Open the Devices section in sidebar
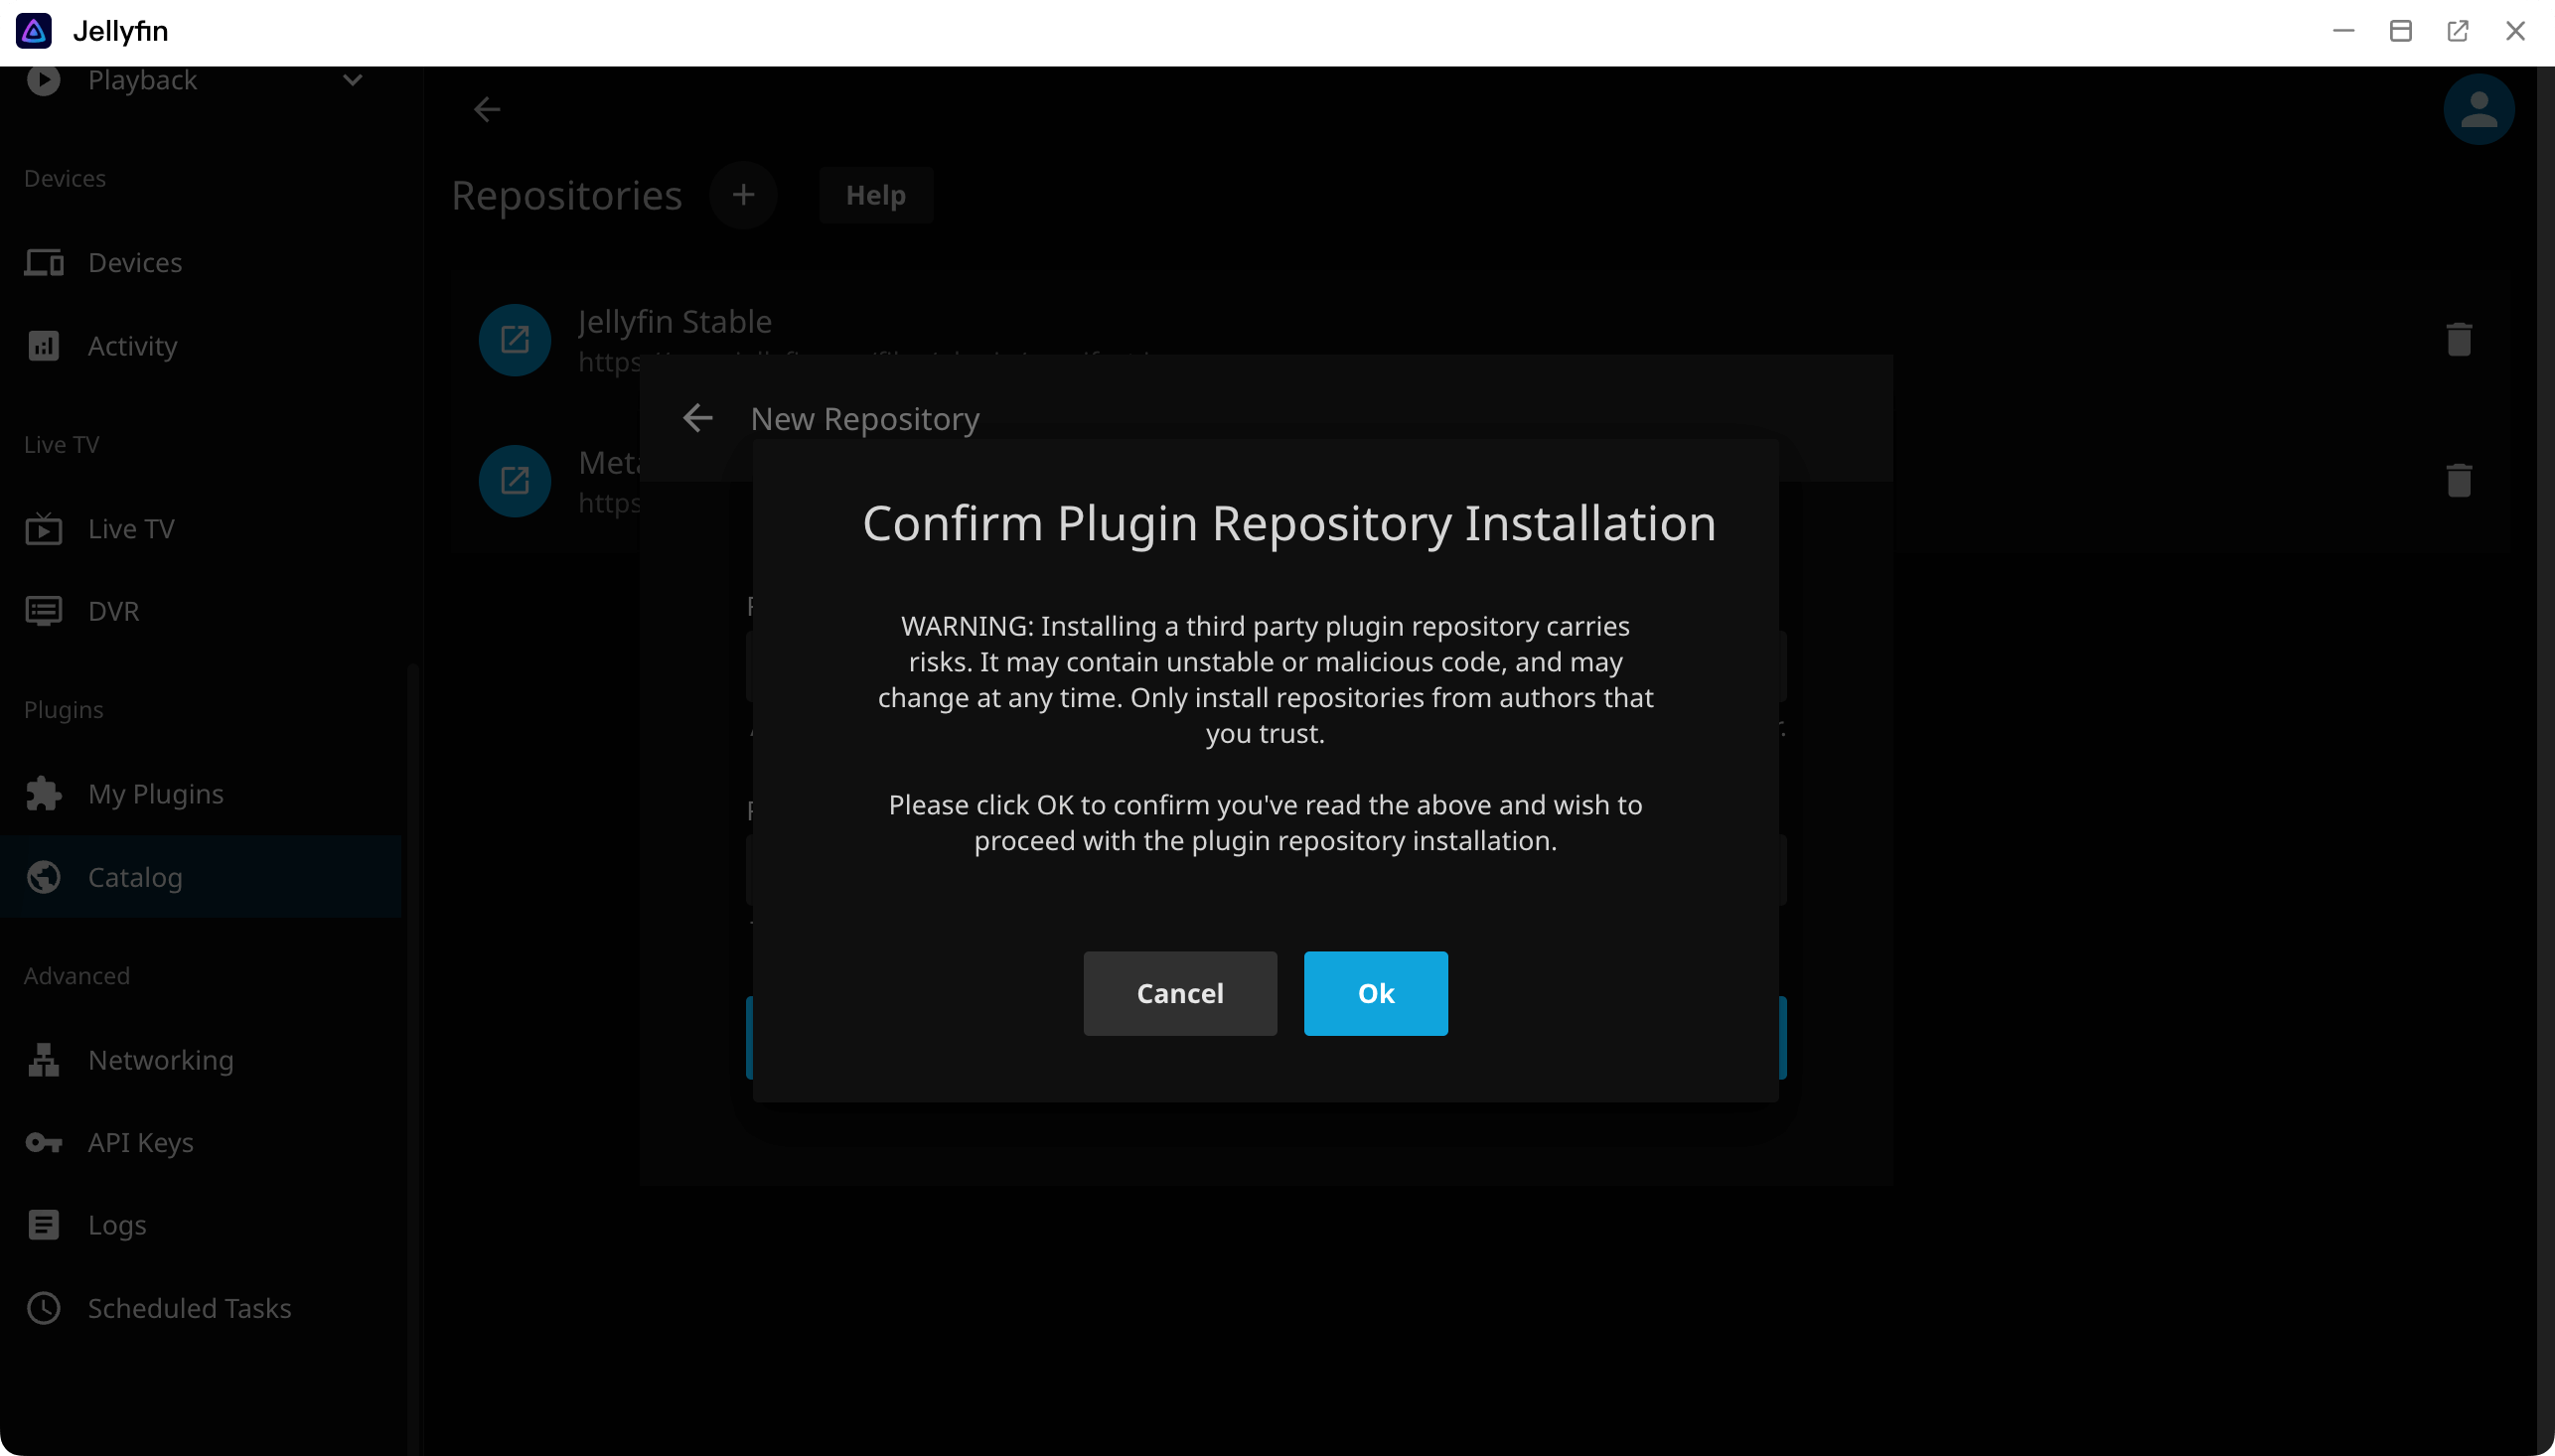Viewport: 2555px width, 1456px height. point(134,262)
